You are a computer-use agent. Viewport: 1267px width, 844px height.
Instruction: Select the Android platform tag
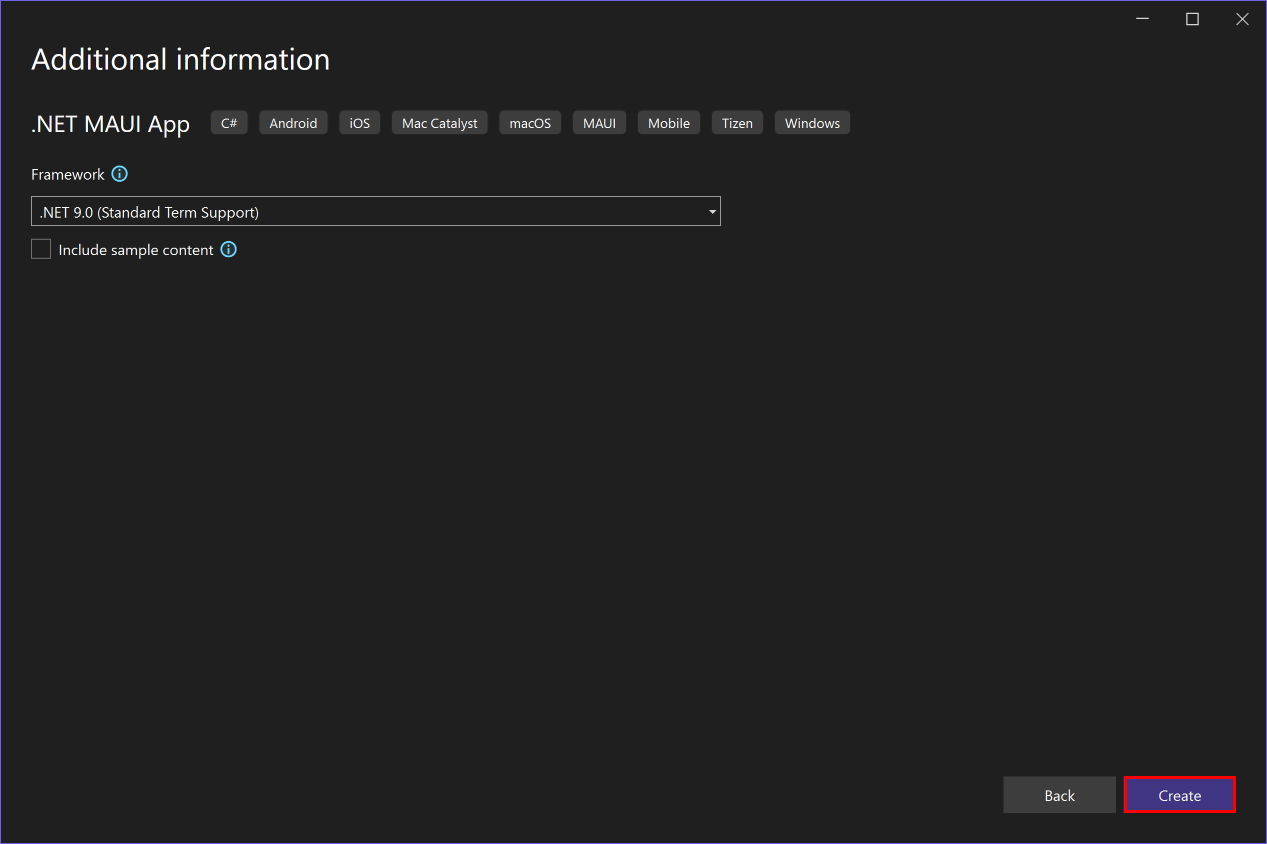292,122
